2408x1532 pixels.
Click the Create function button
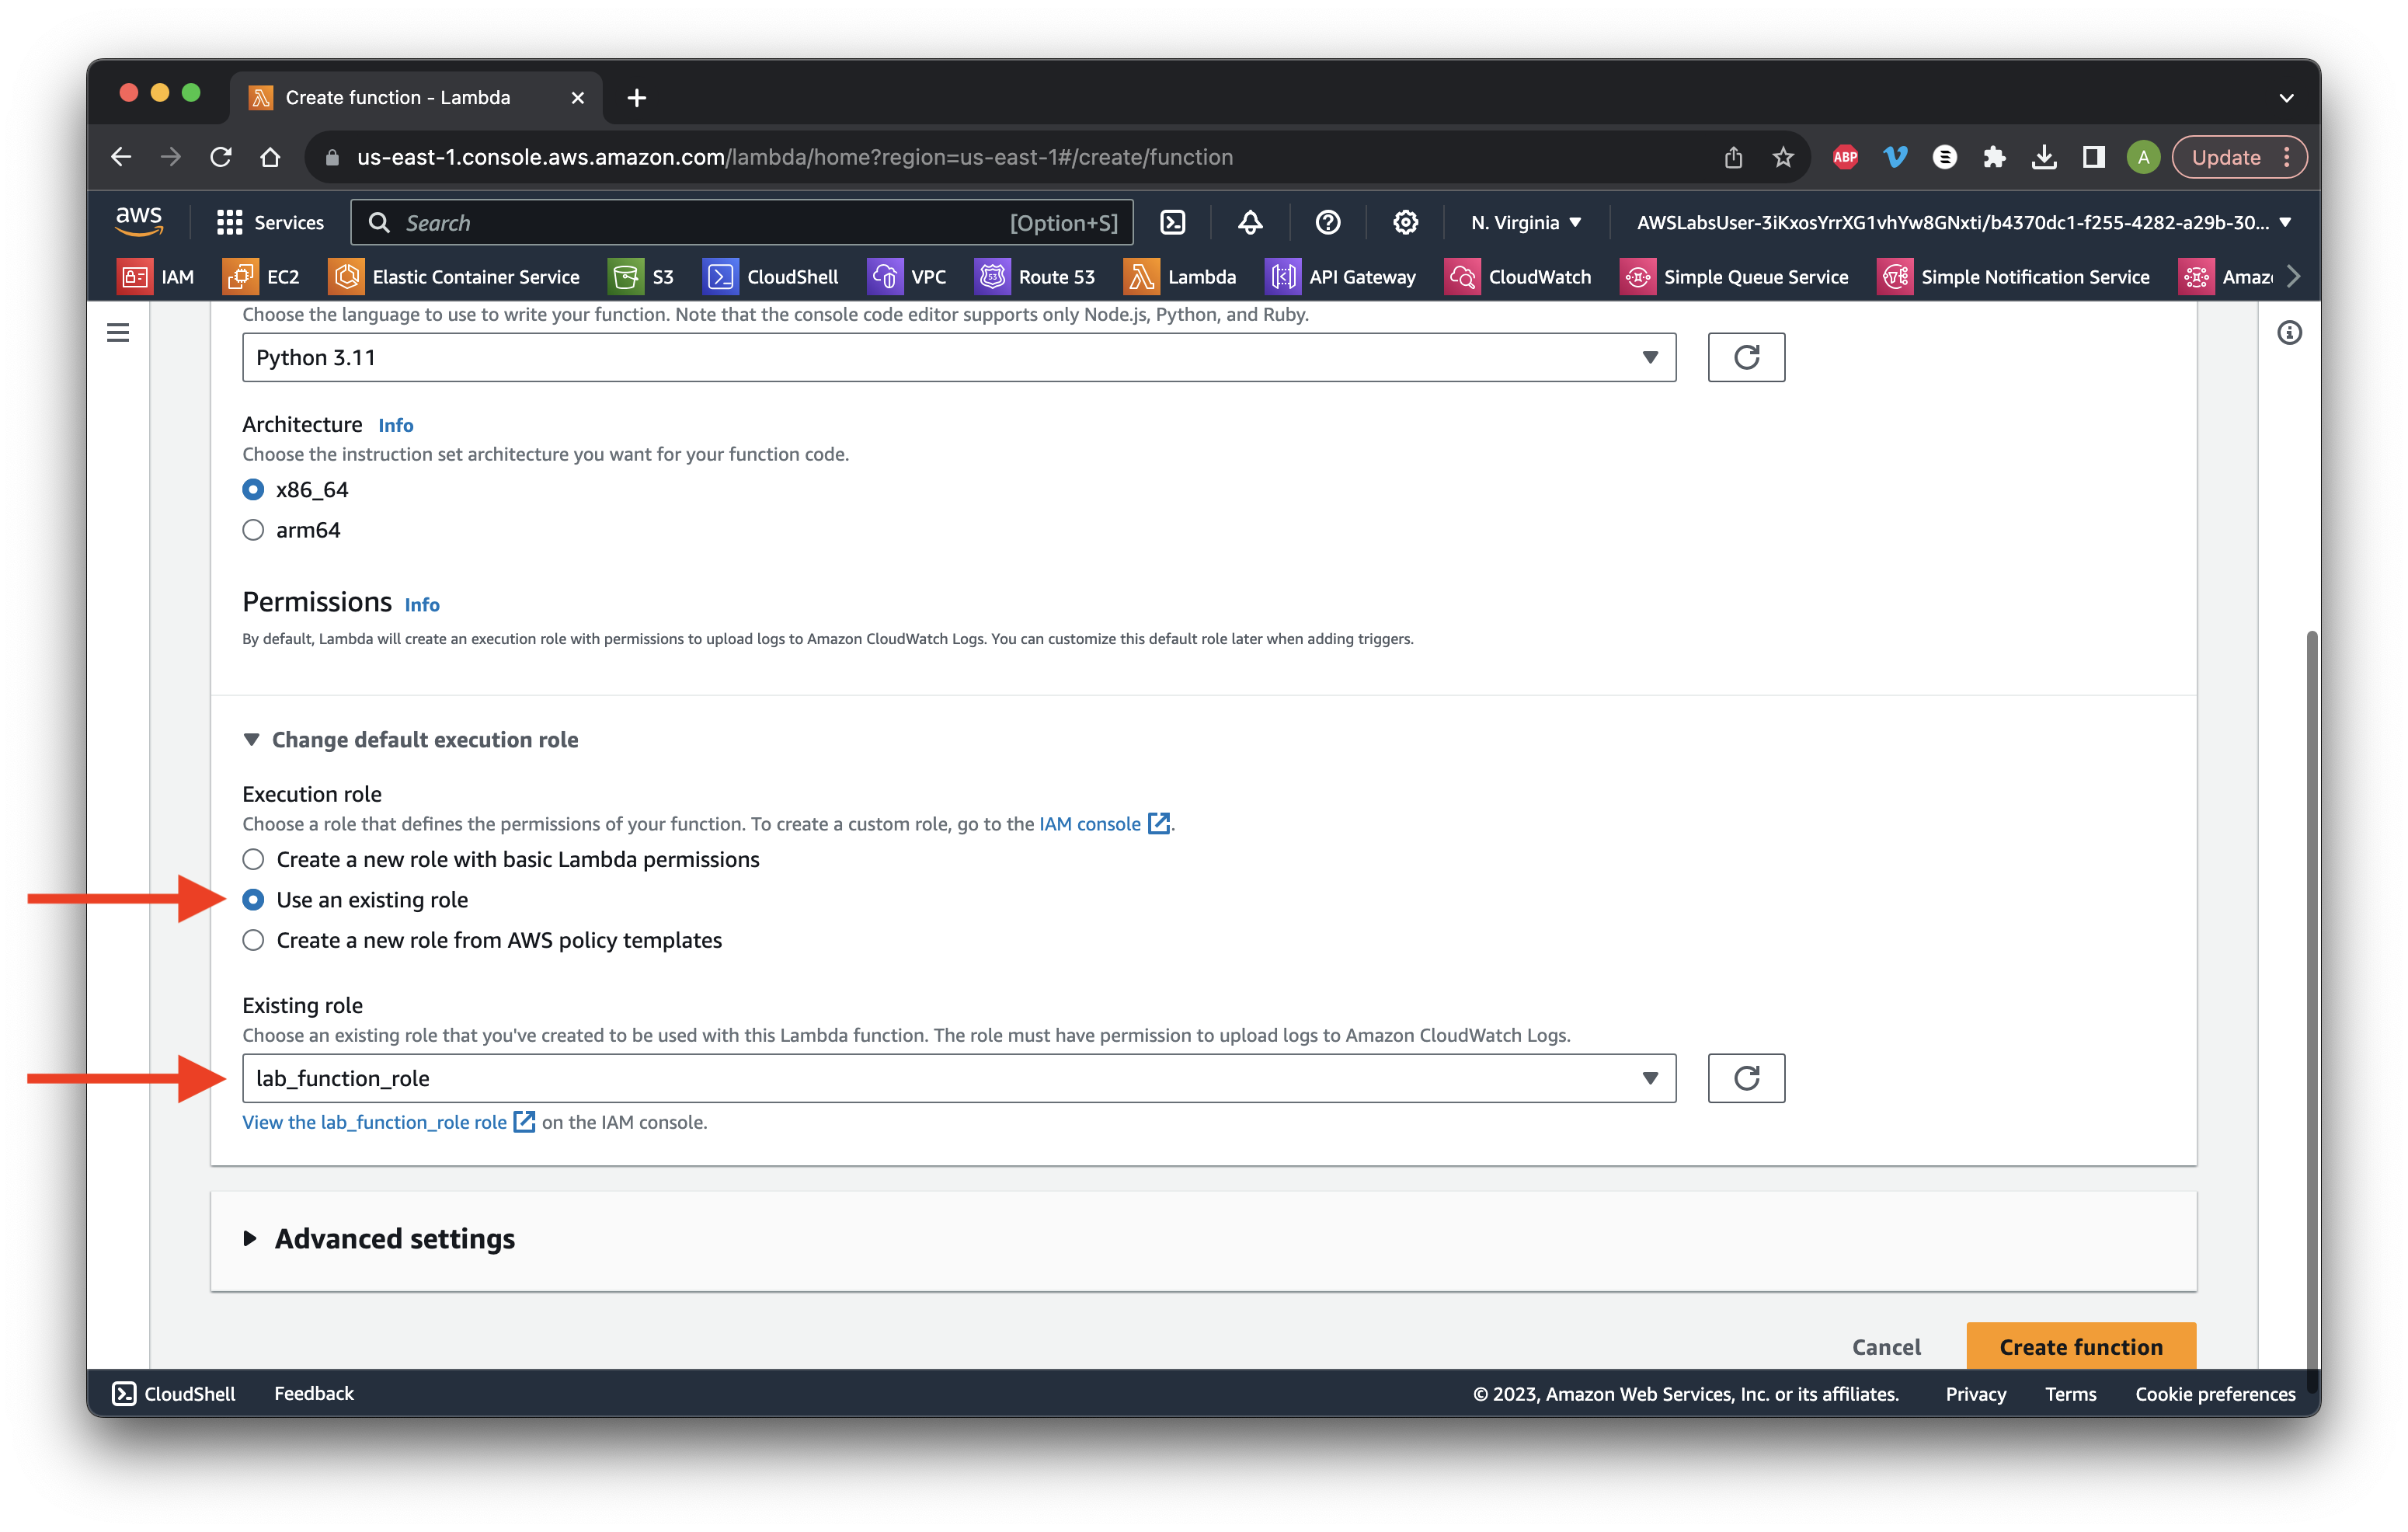2080,1346
